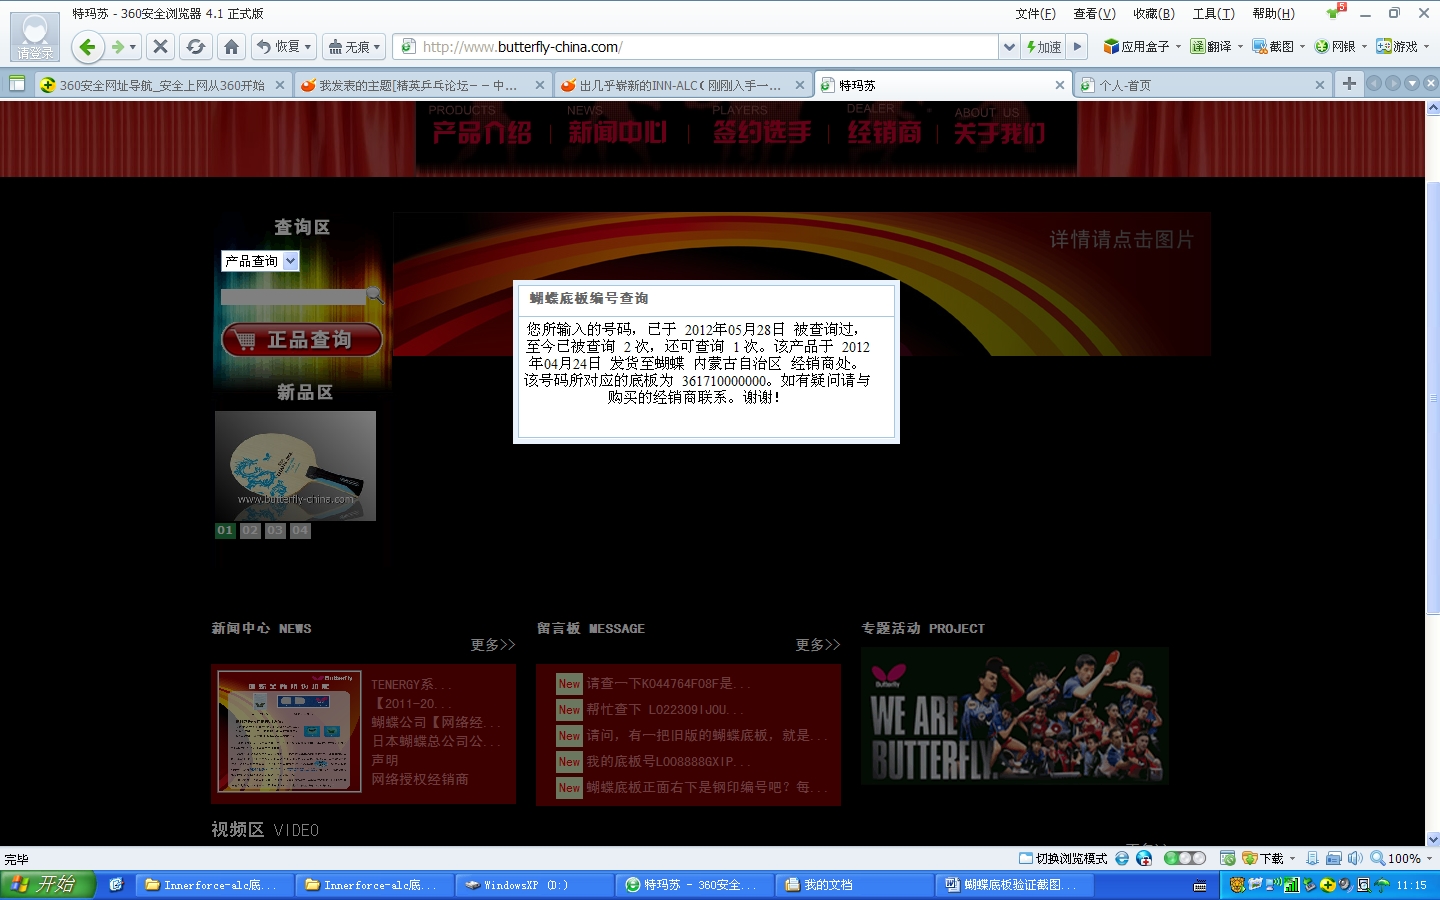Click the vertical page scrollbar

(1433, 400)
